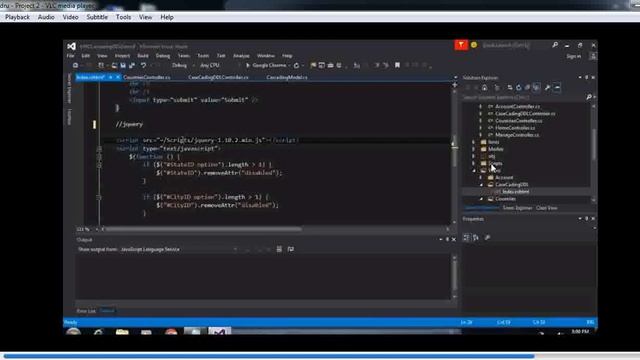Collapse the Views folder
Viewport: 640px width, 360px height.
coord(473,170)
